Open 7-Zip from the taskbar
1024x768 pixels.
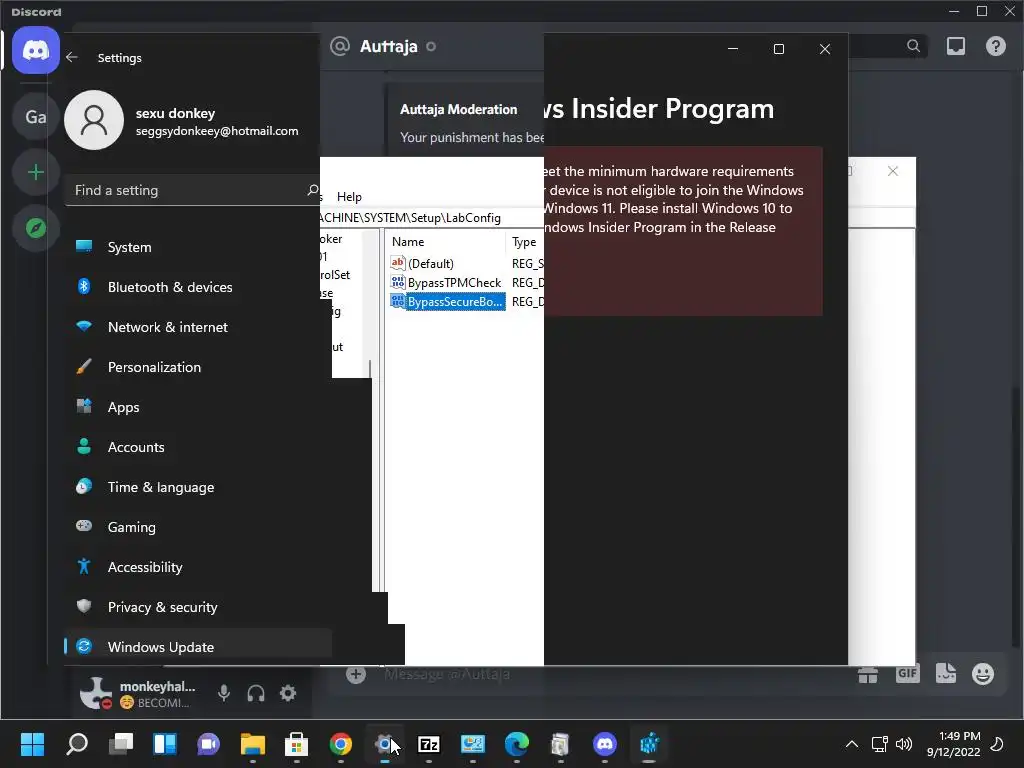point(428,744)
